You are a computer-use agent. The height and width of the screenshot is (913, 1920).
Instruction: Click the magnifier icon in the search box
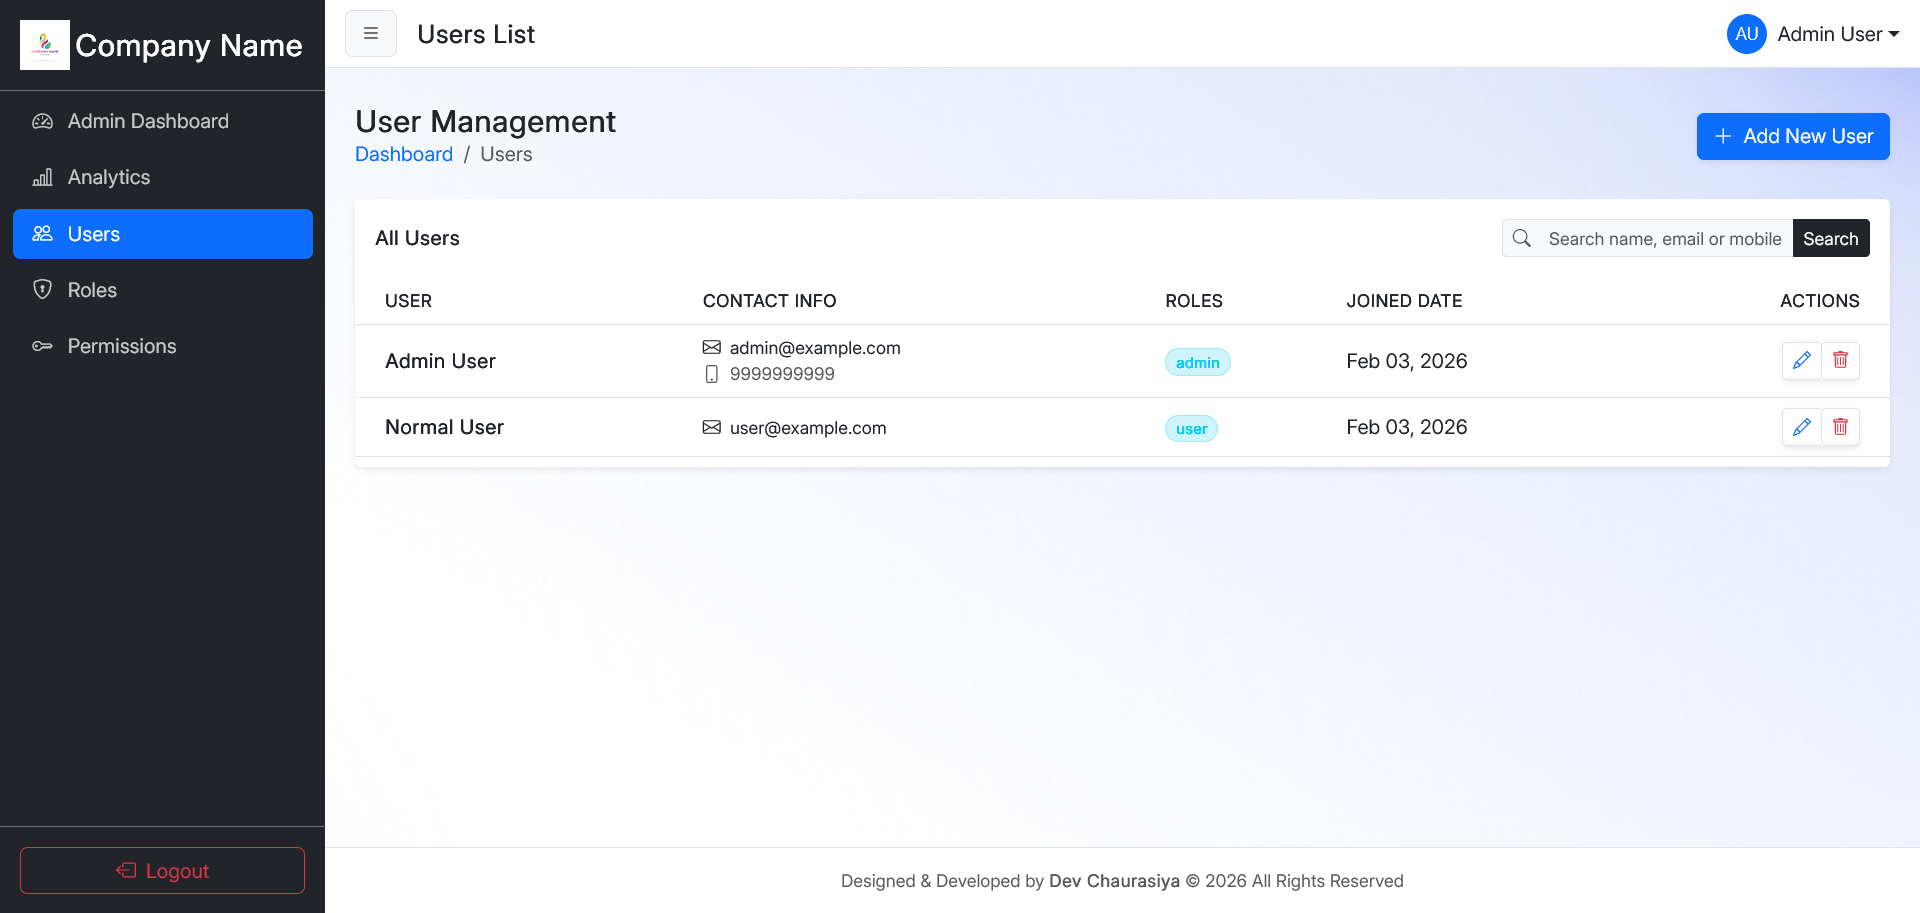click(x=1522, y=239)
